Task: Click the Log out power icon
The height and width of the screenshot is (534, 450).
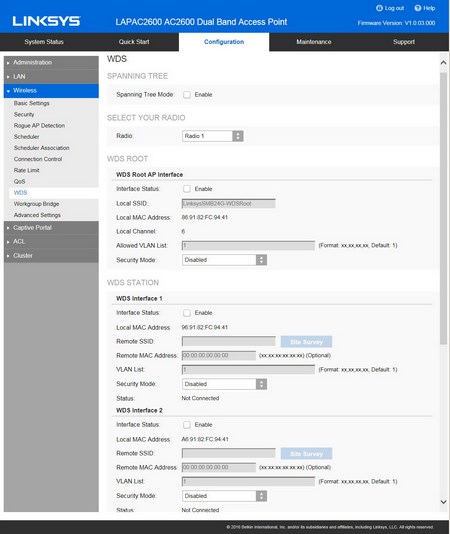Action: point(379,8)
